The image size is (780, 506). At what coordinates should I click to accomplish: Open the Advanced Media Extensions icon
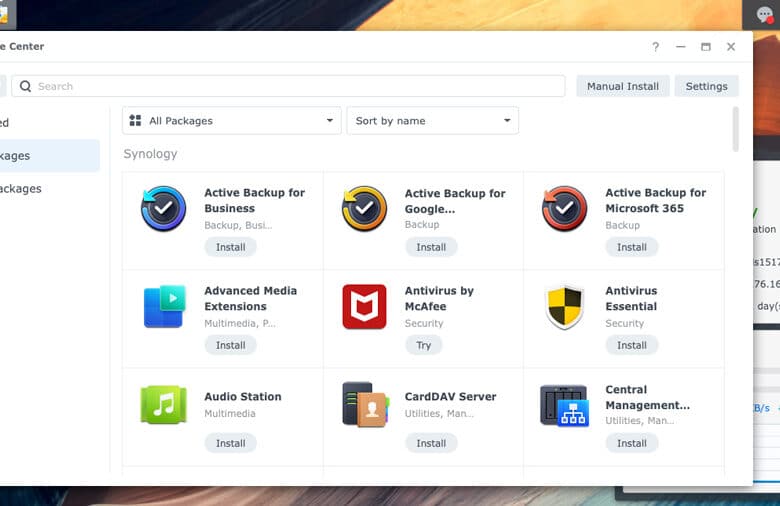click(x=164, y=306)
